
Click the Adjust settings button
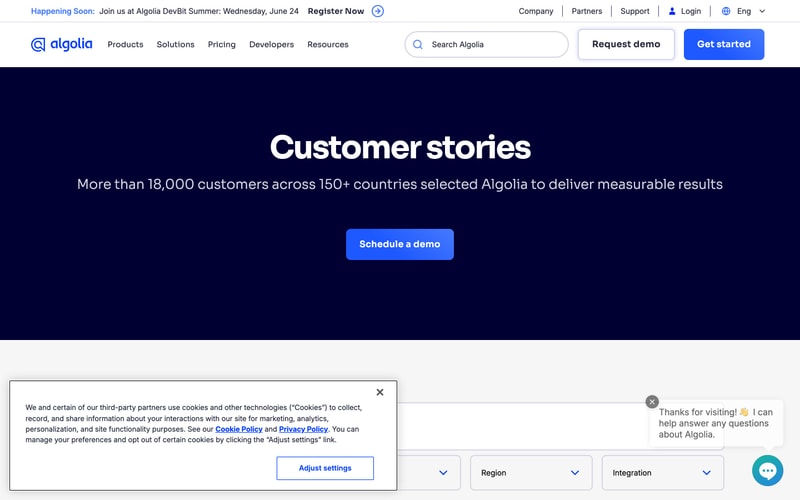(325, 468)
